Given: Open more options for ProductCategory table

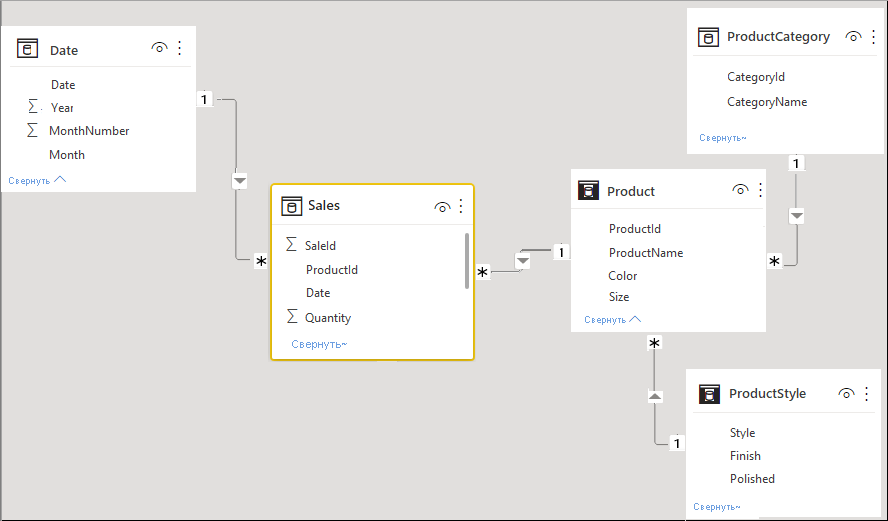Looking at the screenshot, I should (873, 37).
